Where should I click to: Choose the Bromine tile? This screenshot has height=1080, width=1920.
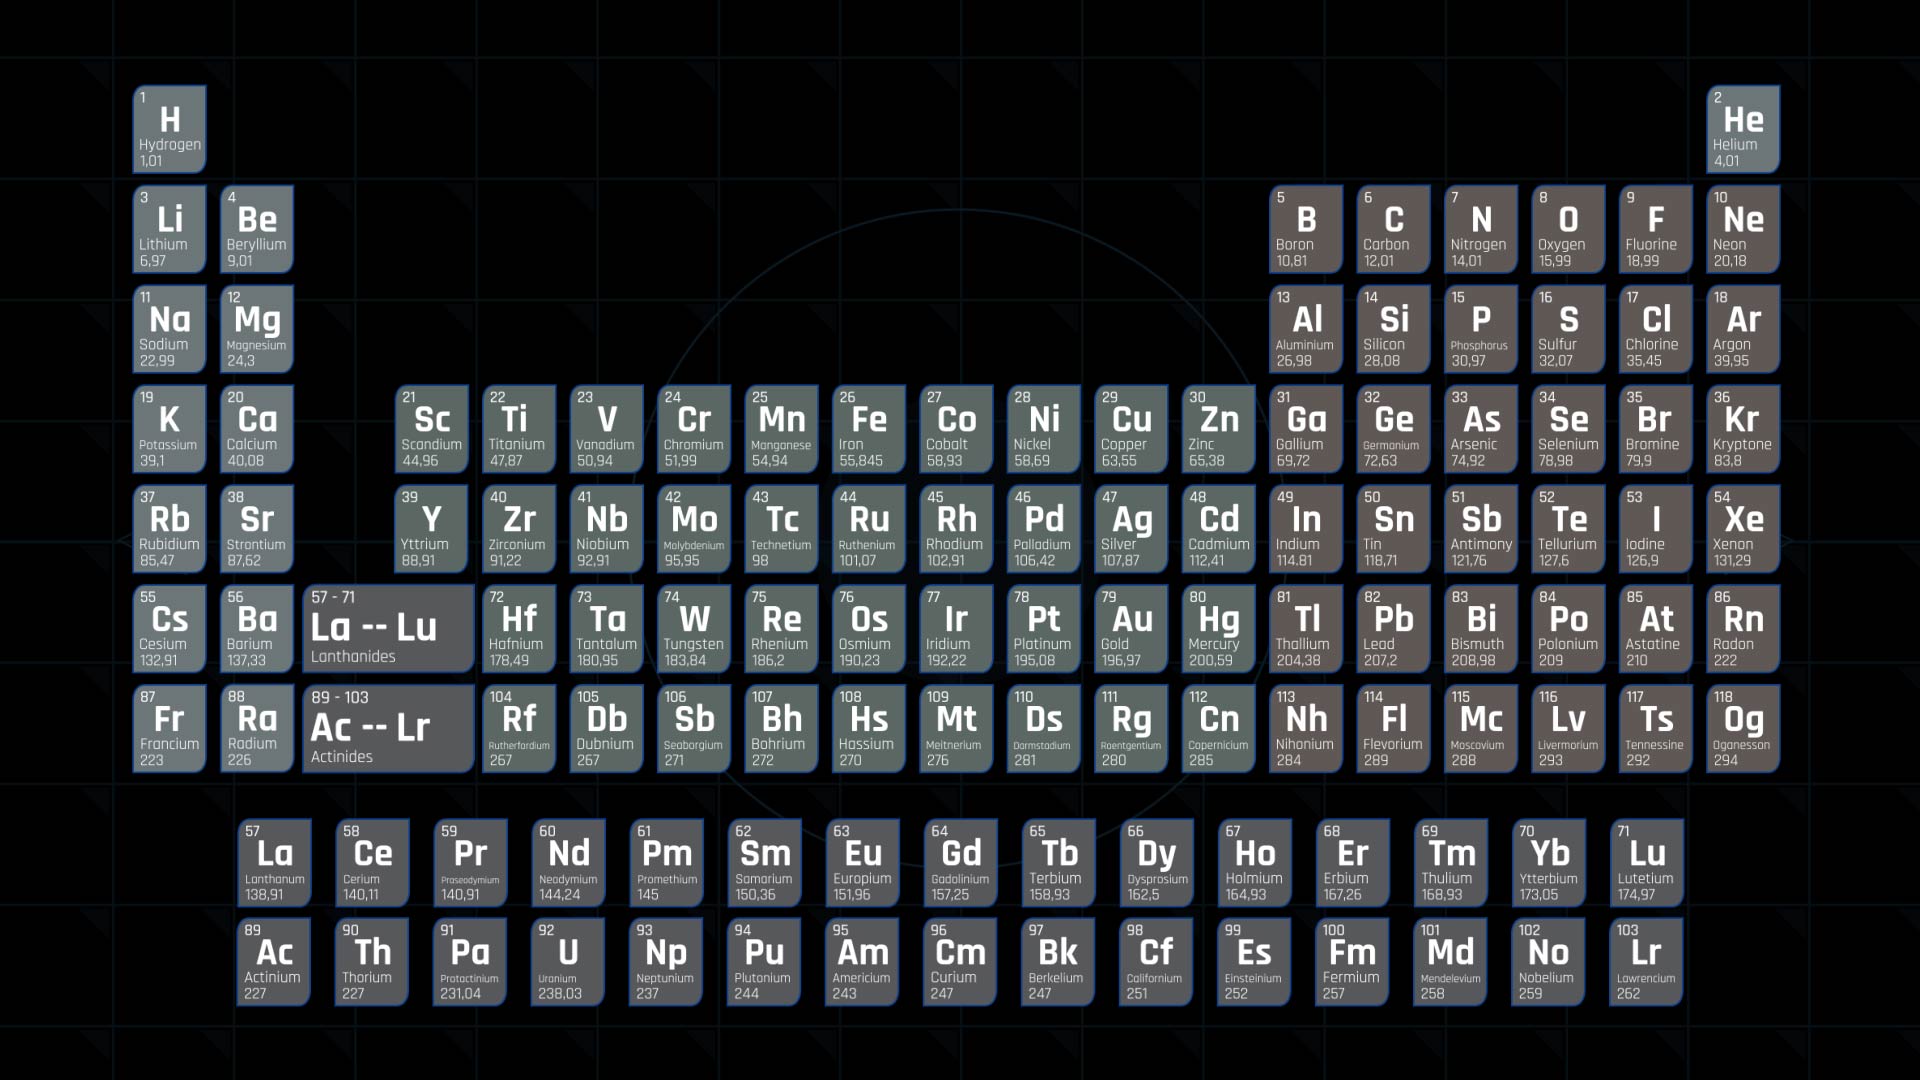[x=1656, y=429]
